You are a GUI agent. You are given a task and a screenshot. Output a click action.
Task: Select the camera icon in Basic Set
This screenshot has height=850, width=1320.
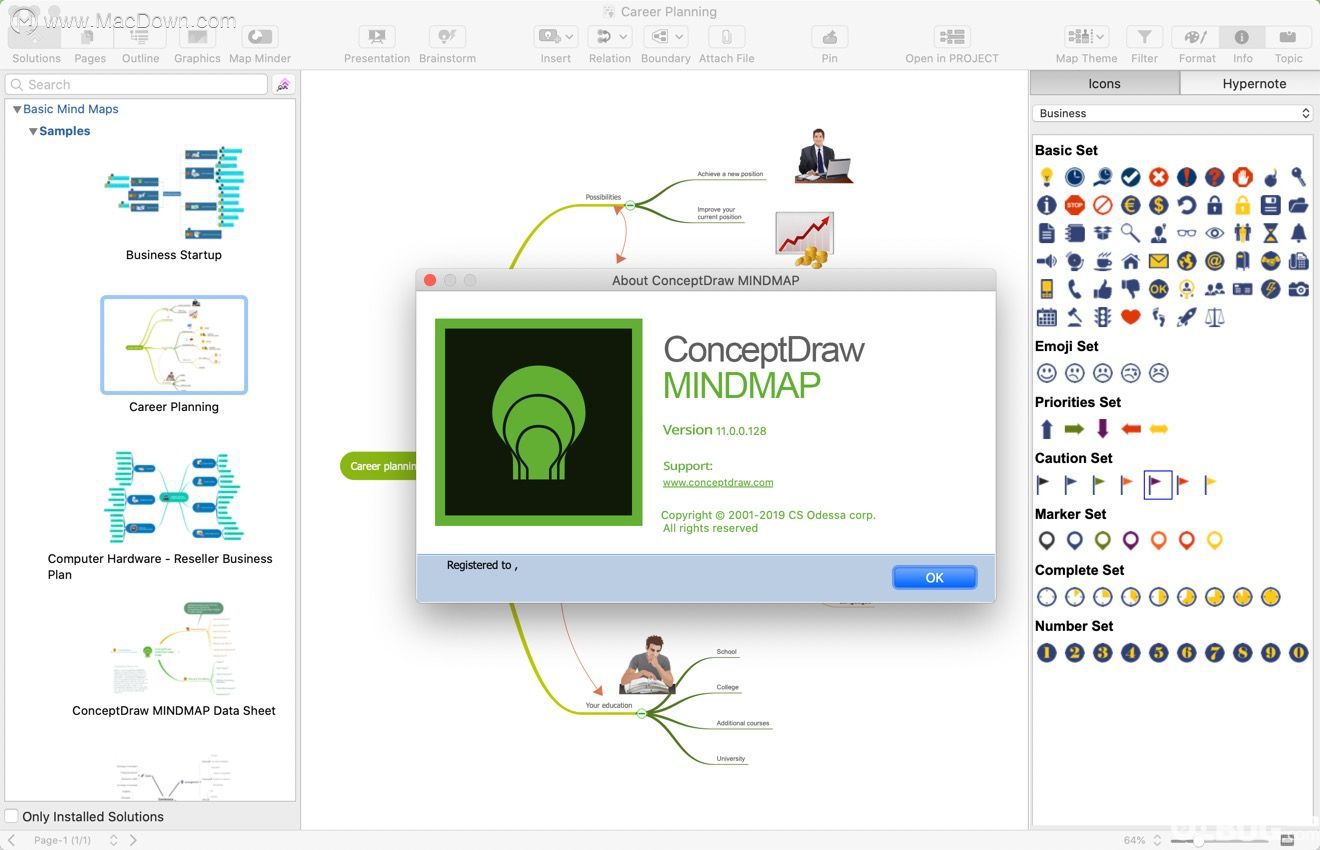pyautogui.click(x=1299, y=289)
